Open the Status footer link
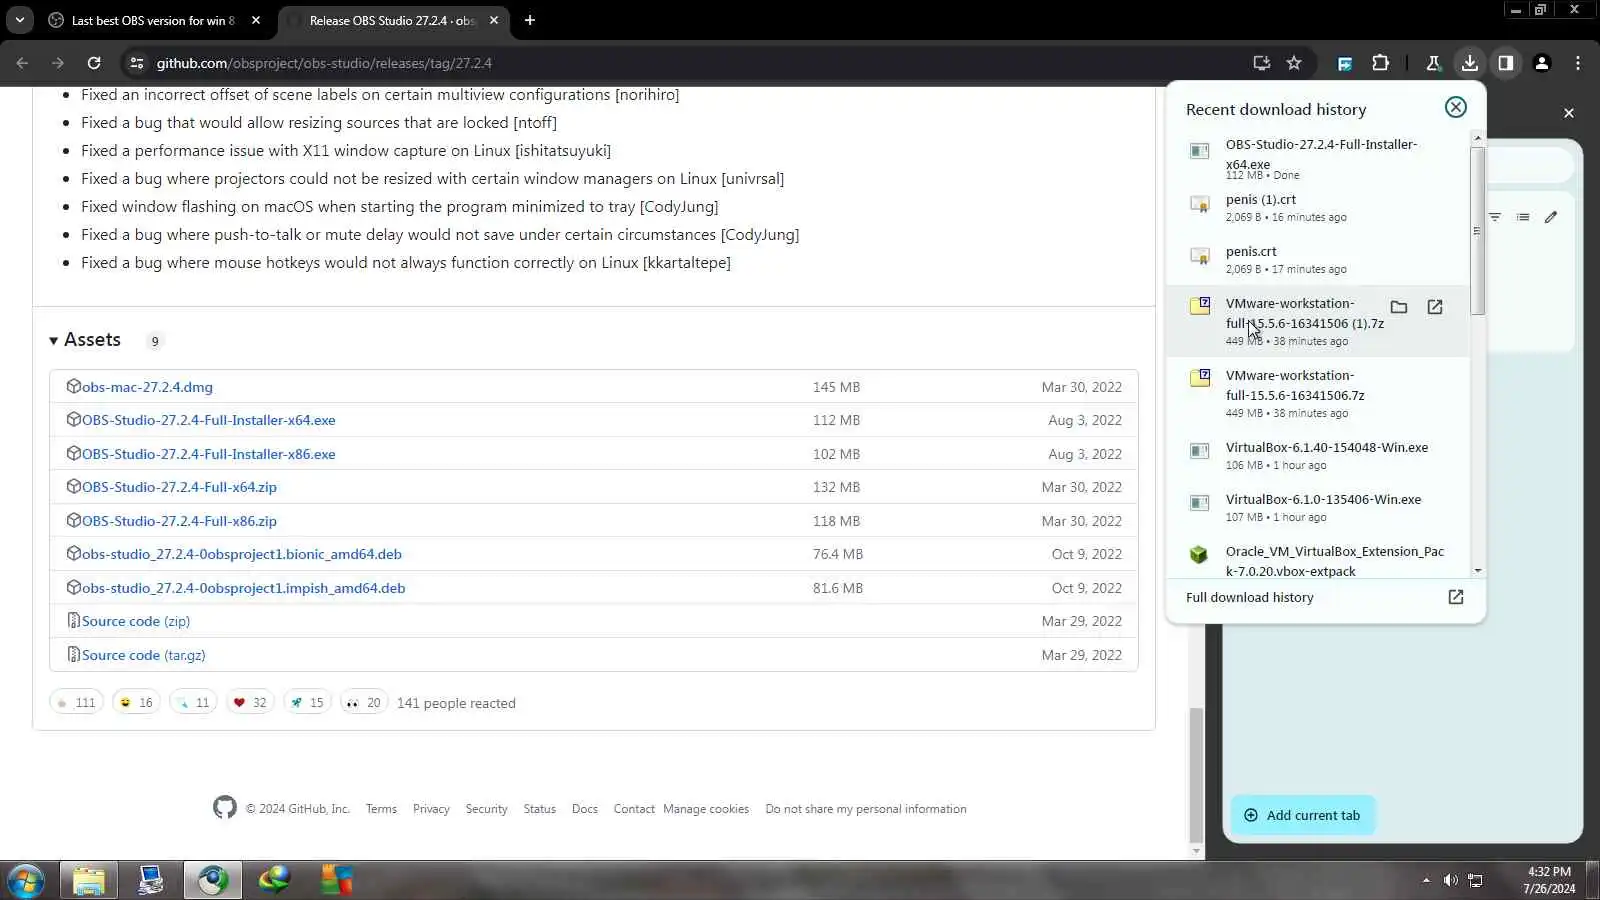Image resolution: width=1600 pixels, height=900 pixels. (x=539, y=809)
